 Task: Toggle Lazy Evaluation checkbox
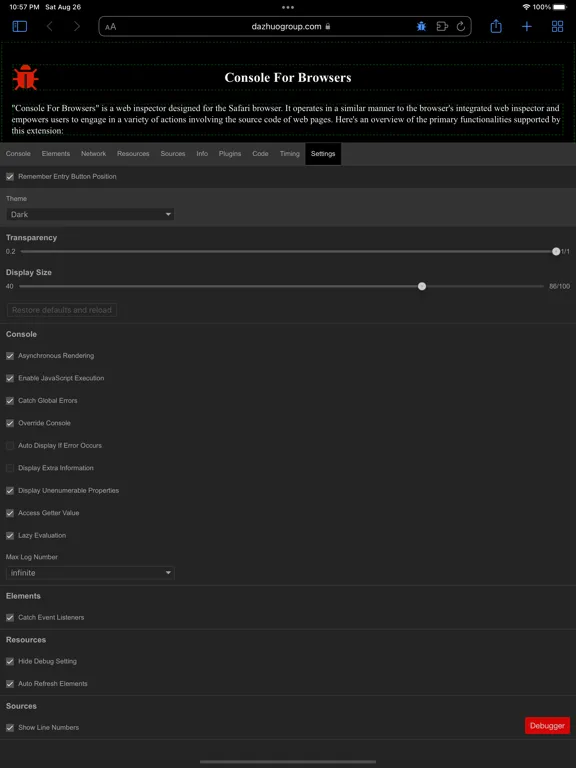click(10, 536)
